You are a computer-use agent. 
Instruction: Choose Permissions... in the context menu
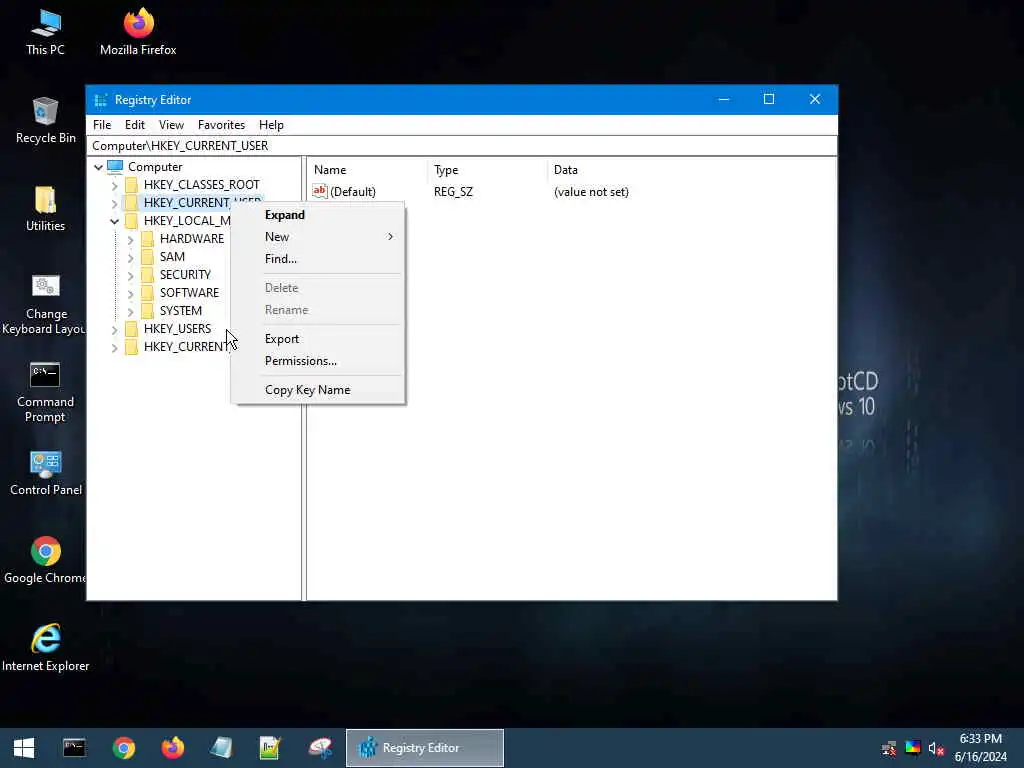click(318, 360)
